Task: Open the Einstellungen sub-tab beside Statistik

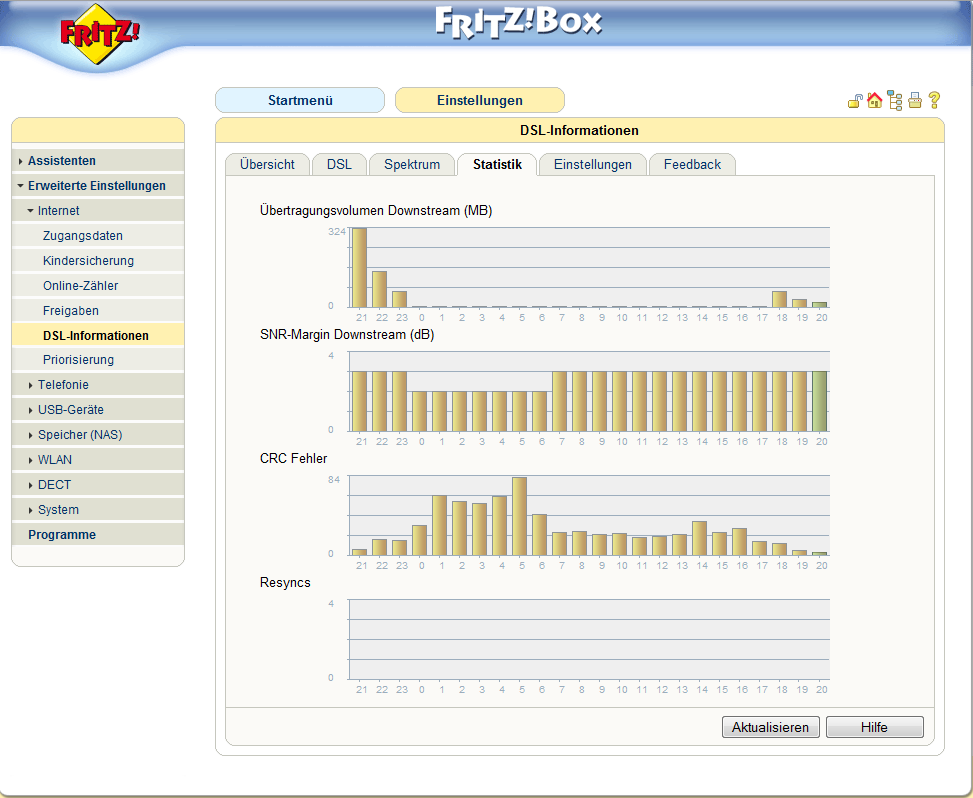Action: pyautogui.click(x=593, y=164)
